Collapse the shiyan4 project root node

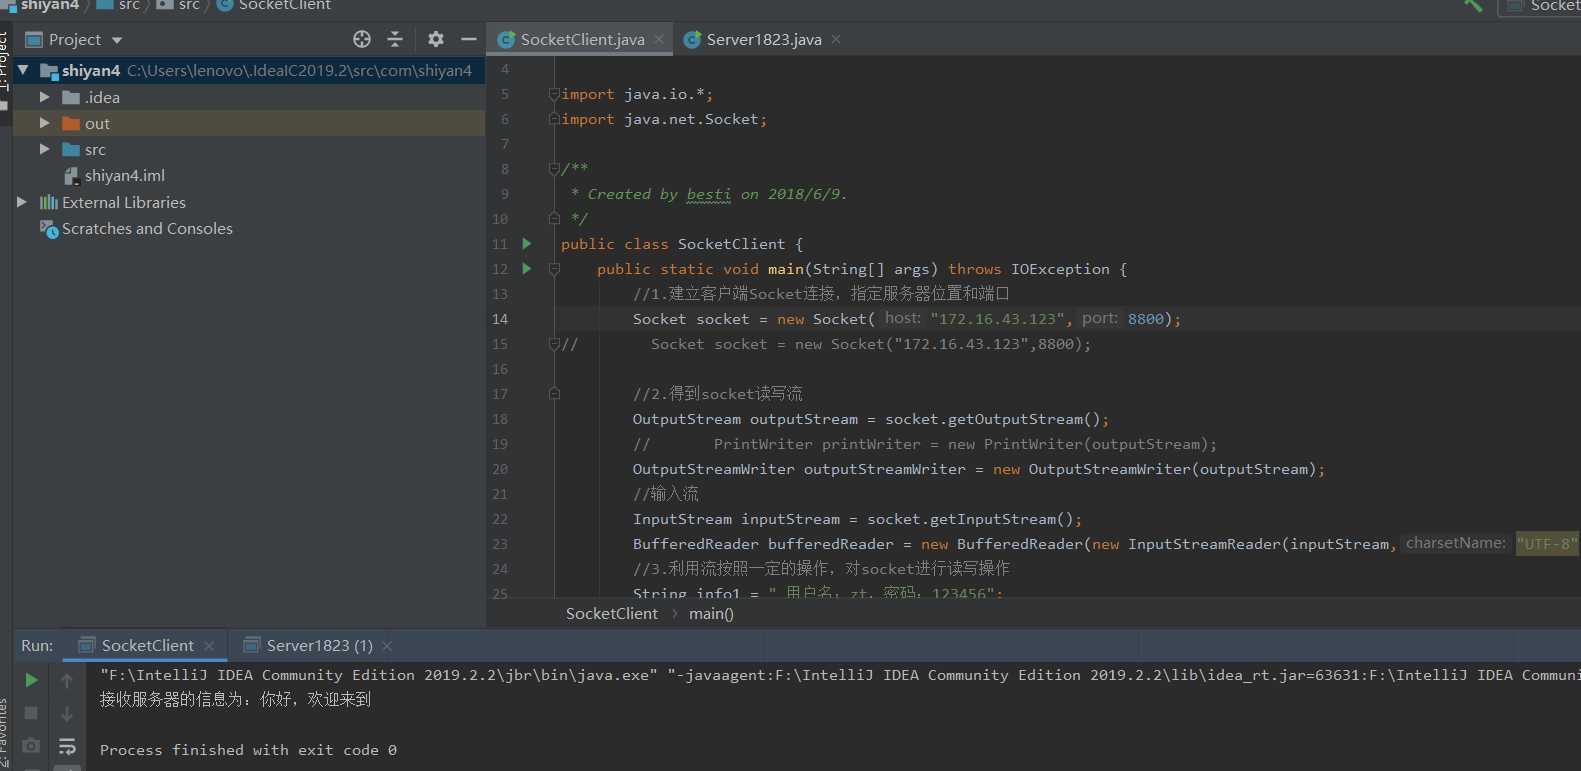23,70
